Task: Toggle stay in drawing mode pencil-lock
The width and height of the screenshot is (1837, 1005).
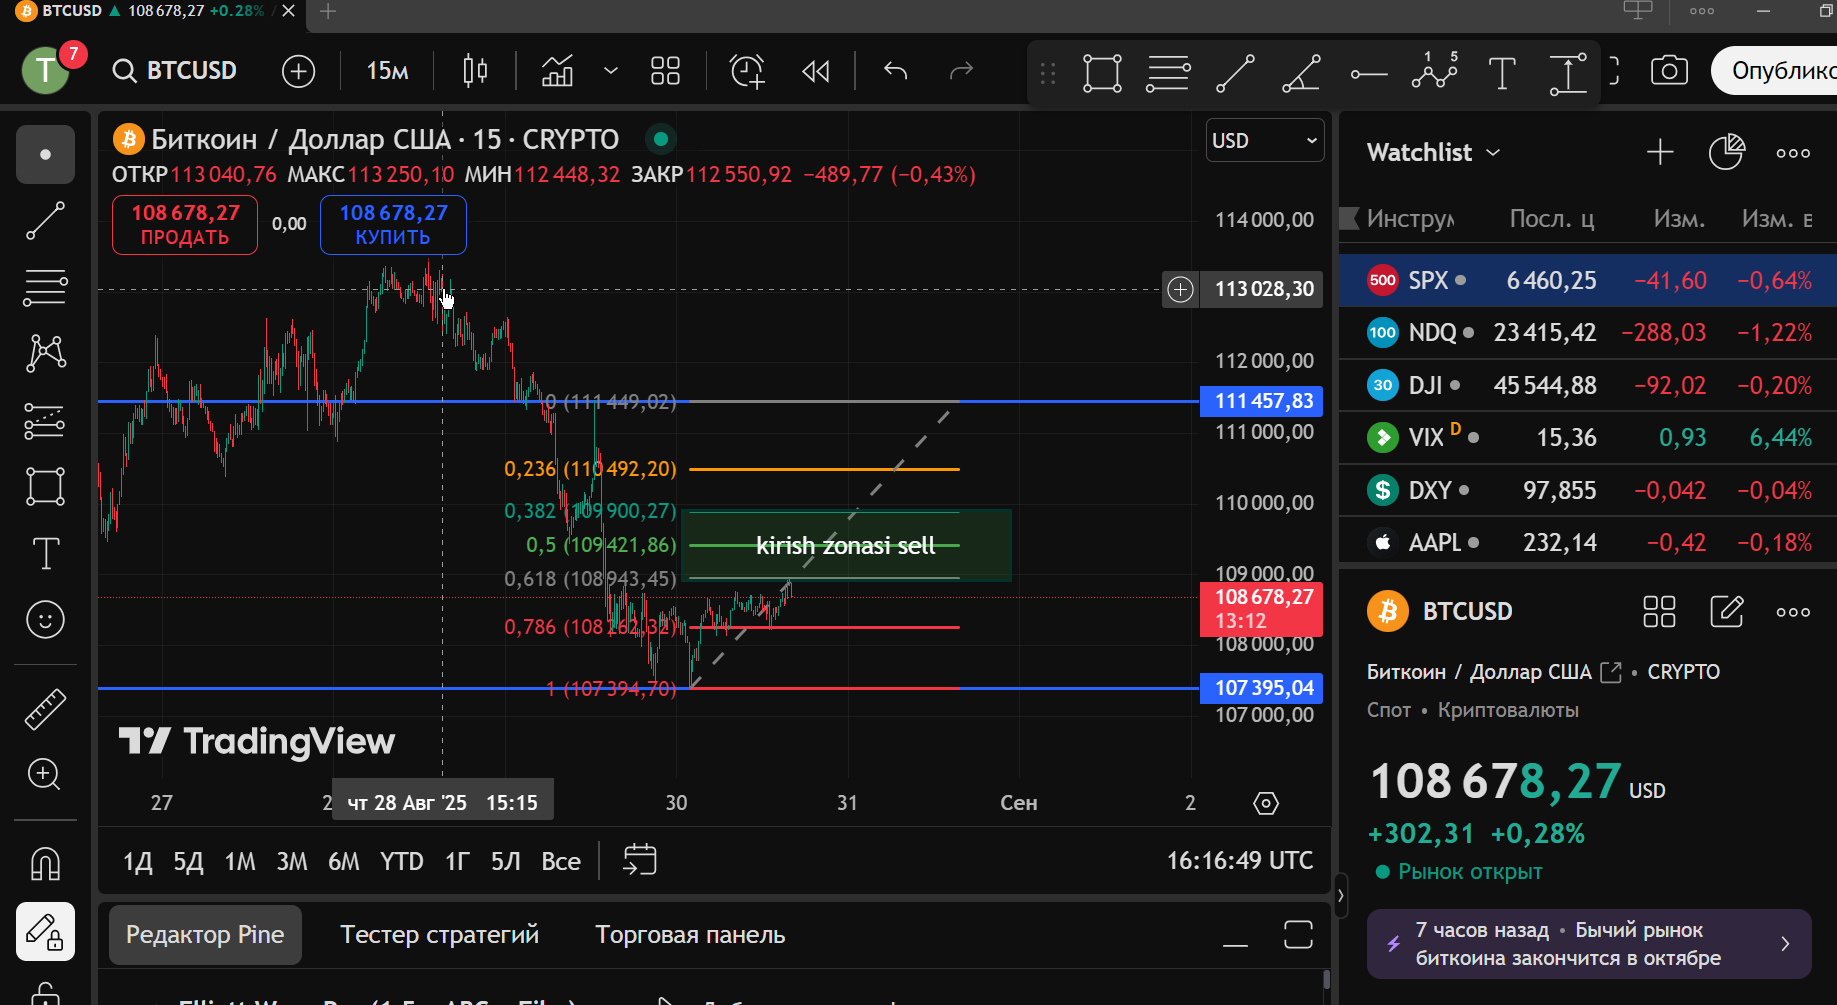Action: pyautogui.click(x=45, y=931)
